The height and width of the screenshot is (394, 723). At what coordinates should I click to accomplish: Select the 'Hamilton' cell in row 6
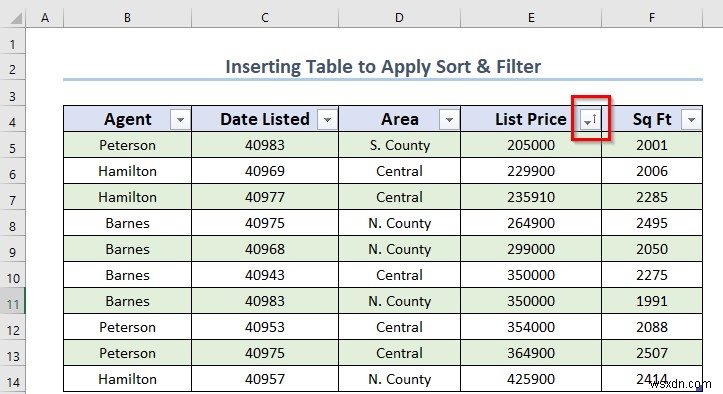click(127, 171)
